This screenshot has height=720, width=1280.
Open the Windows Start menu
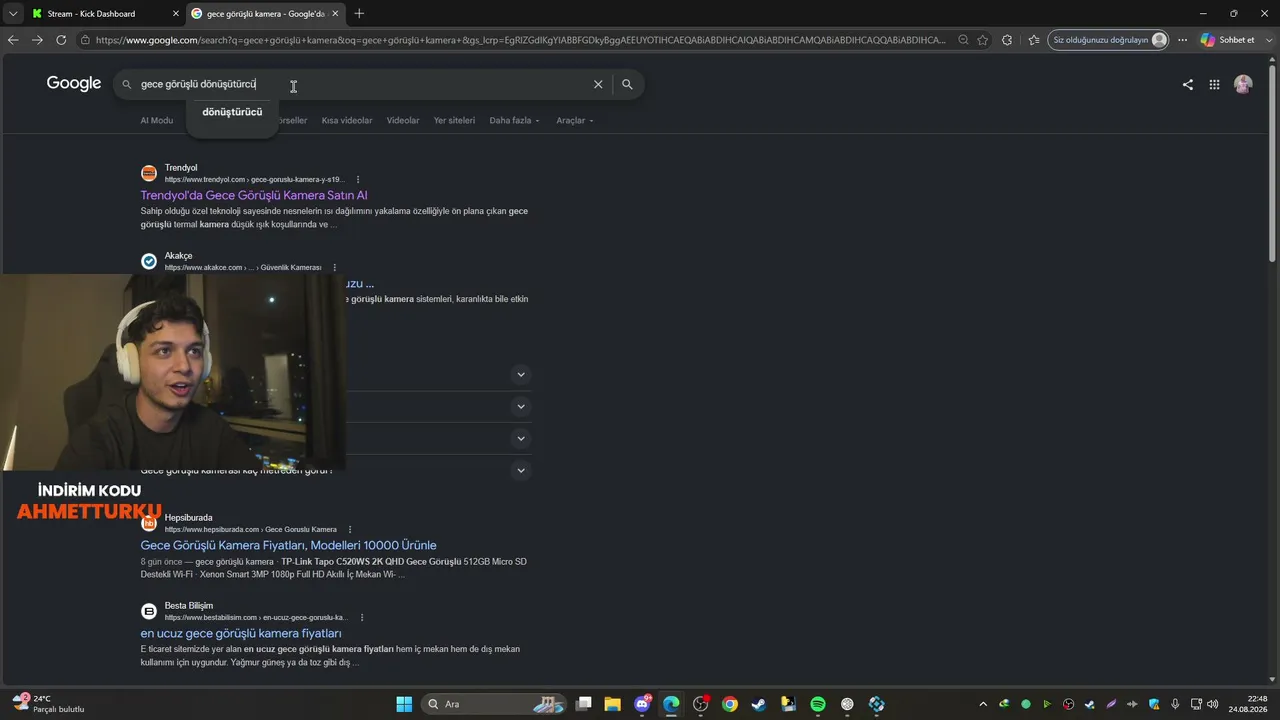[404, 704]
